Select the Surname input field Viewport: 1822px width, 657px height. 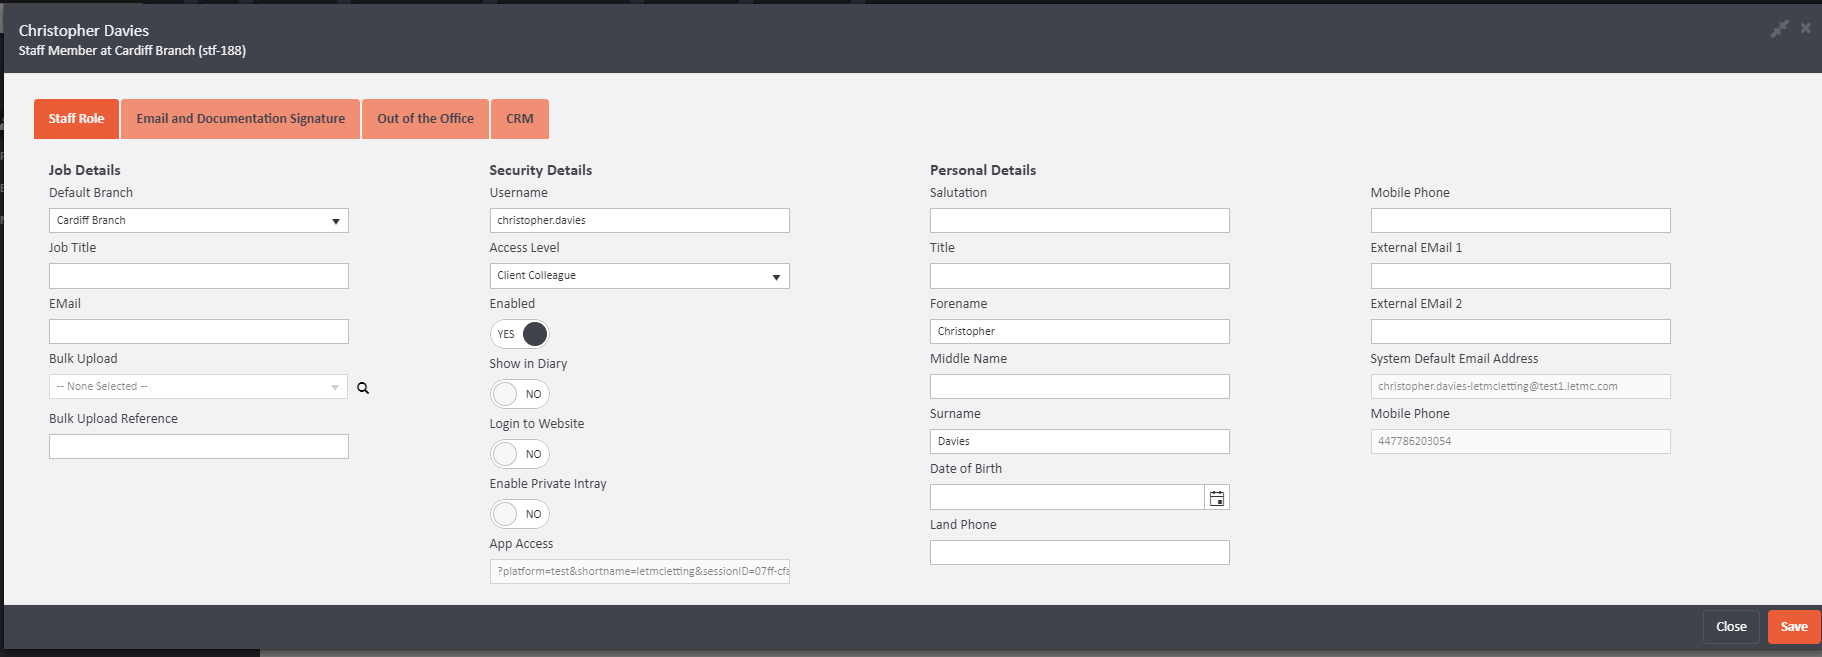(x=1079, y=442)
